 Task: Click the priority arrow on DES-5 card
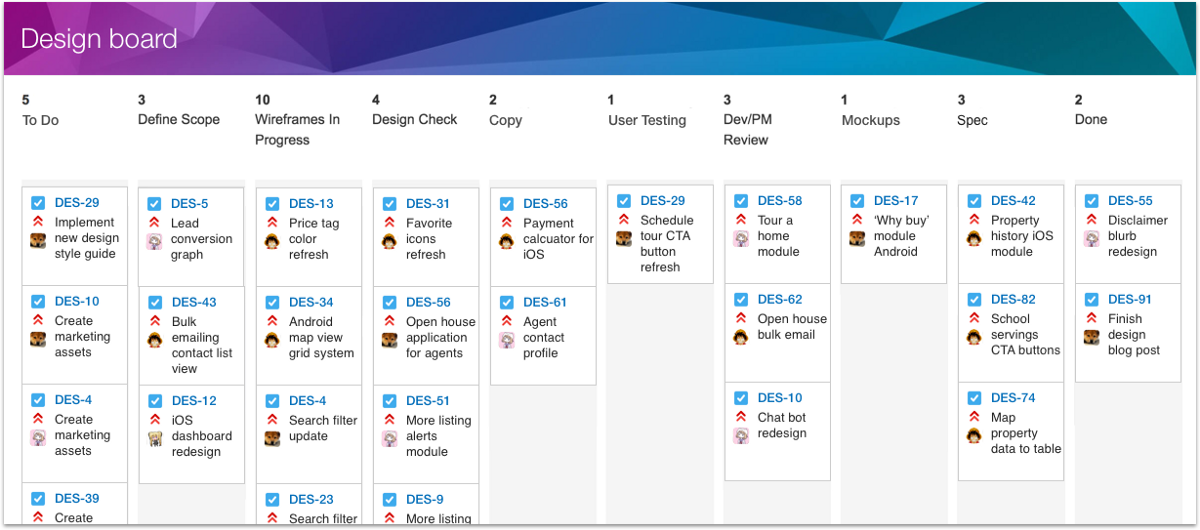pos(155,222)
